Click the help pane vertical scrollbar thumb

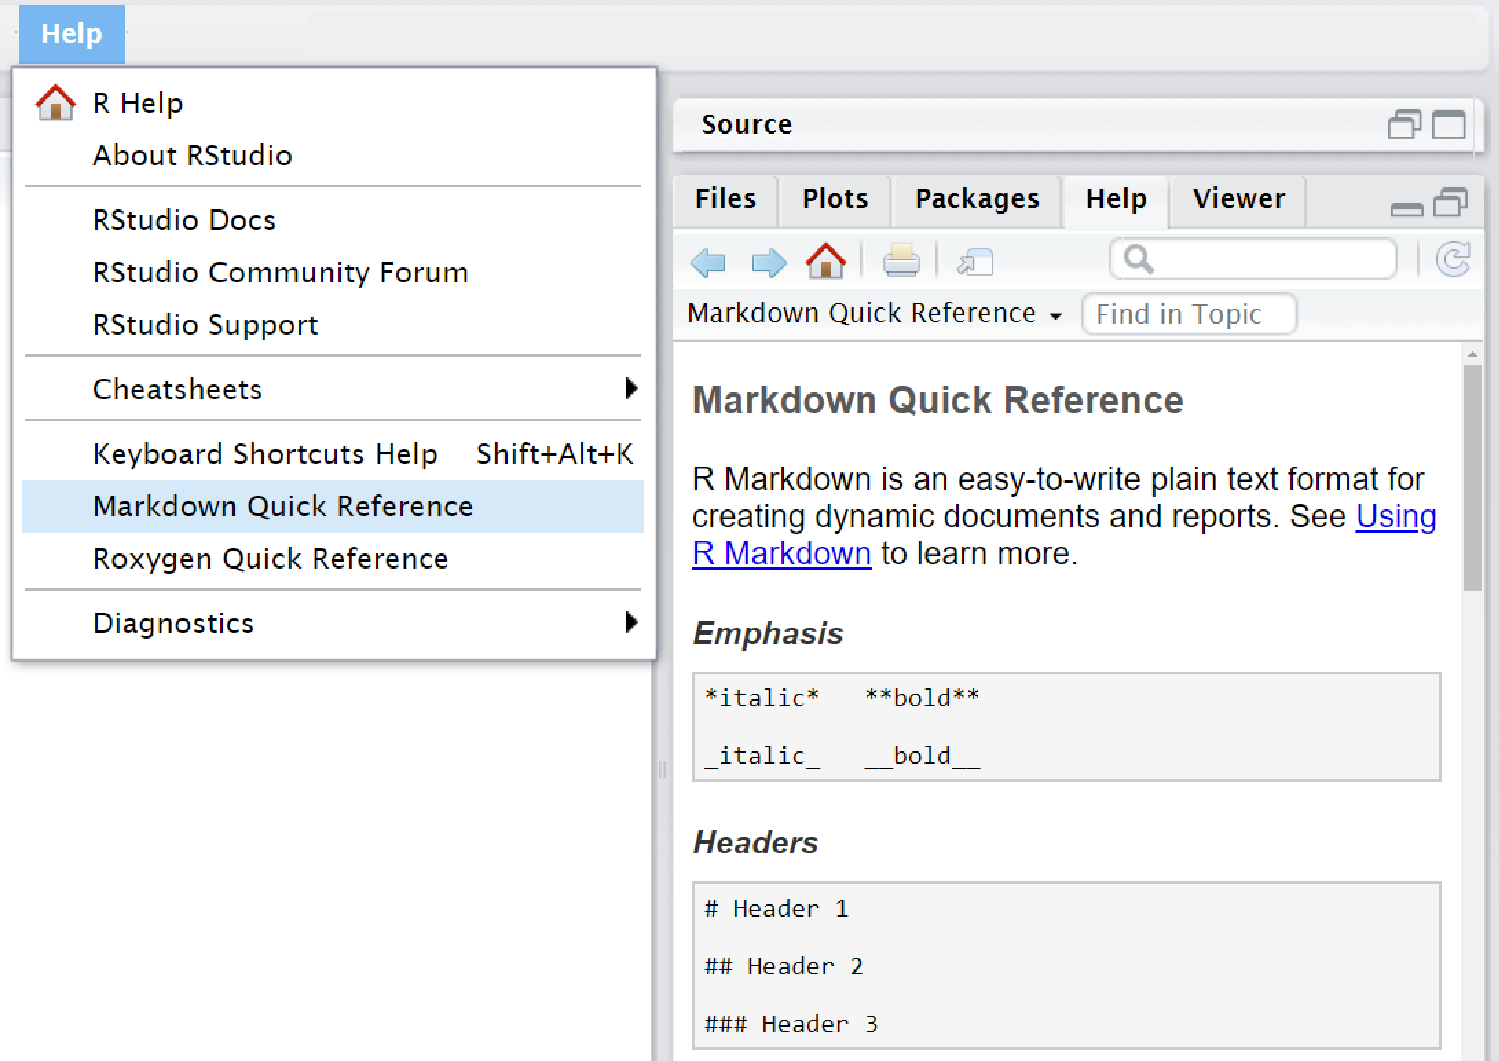click(1472, 478)
